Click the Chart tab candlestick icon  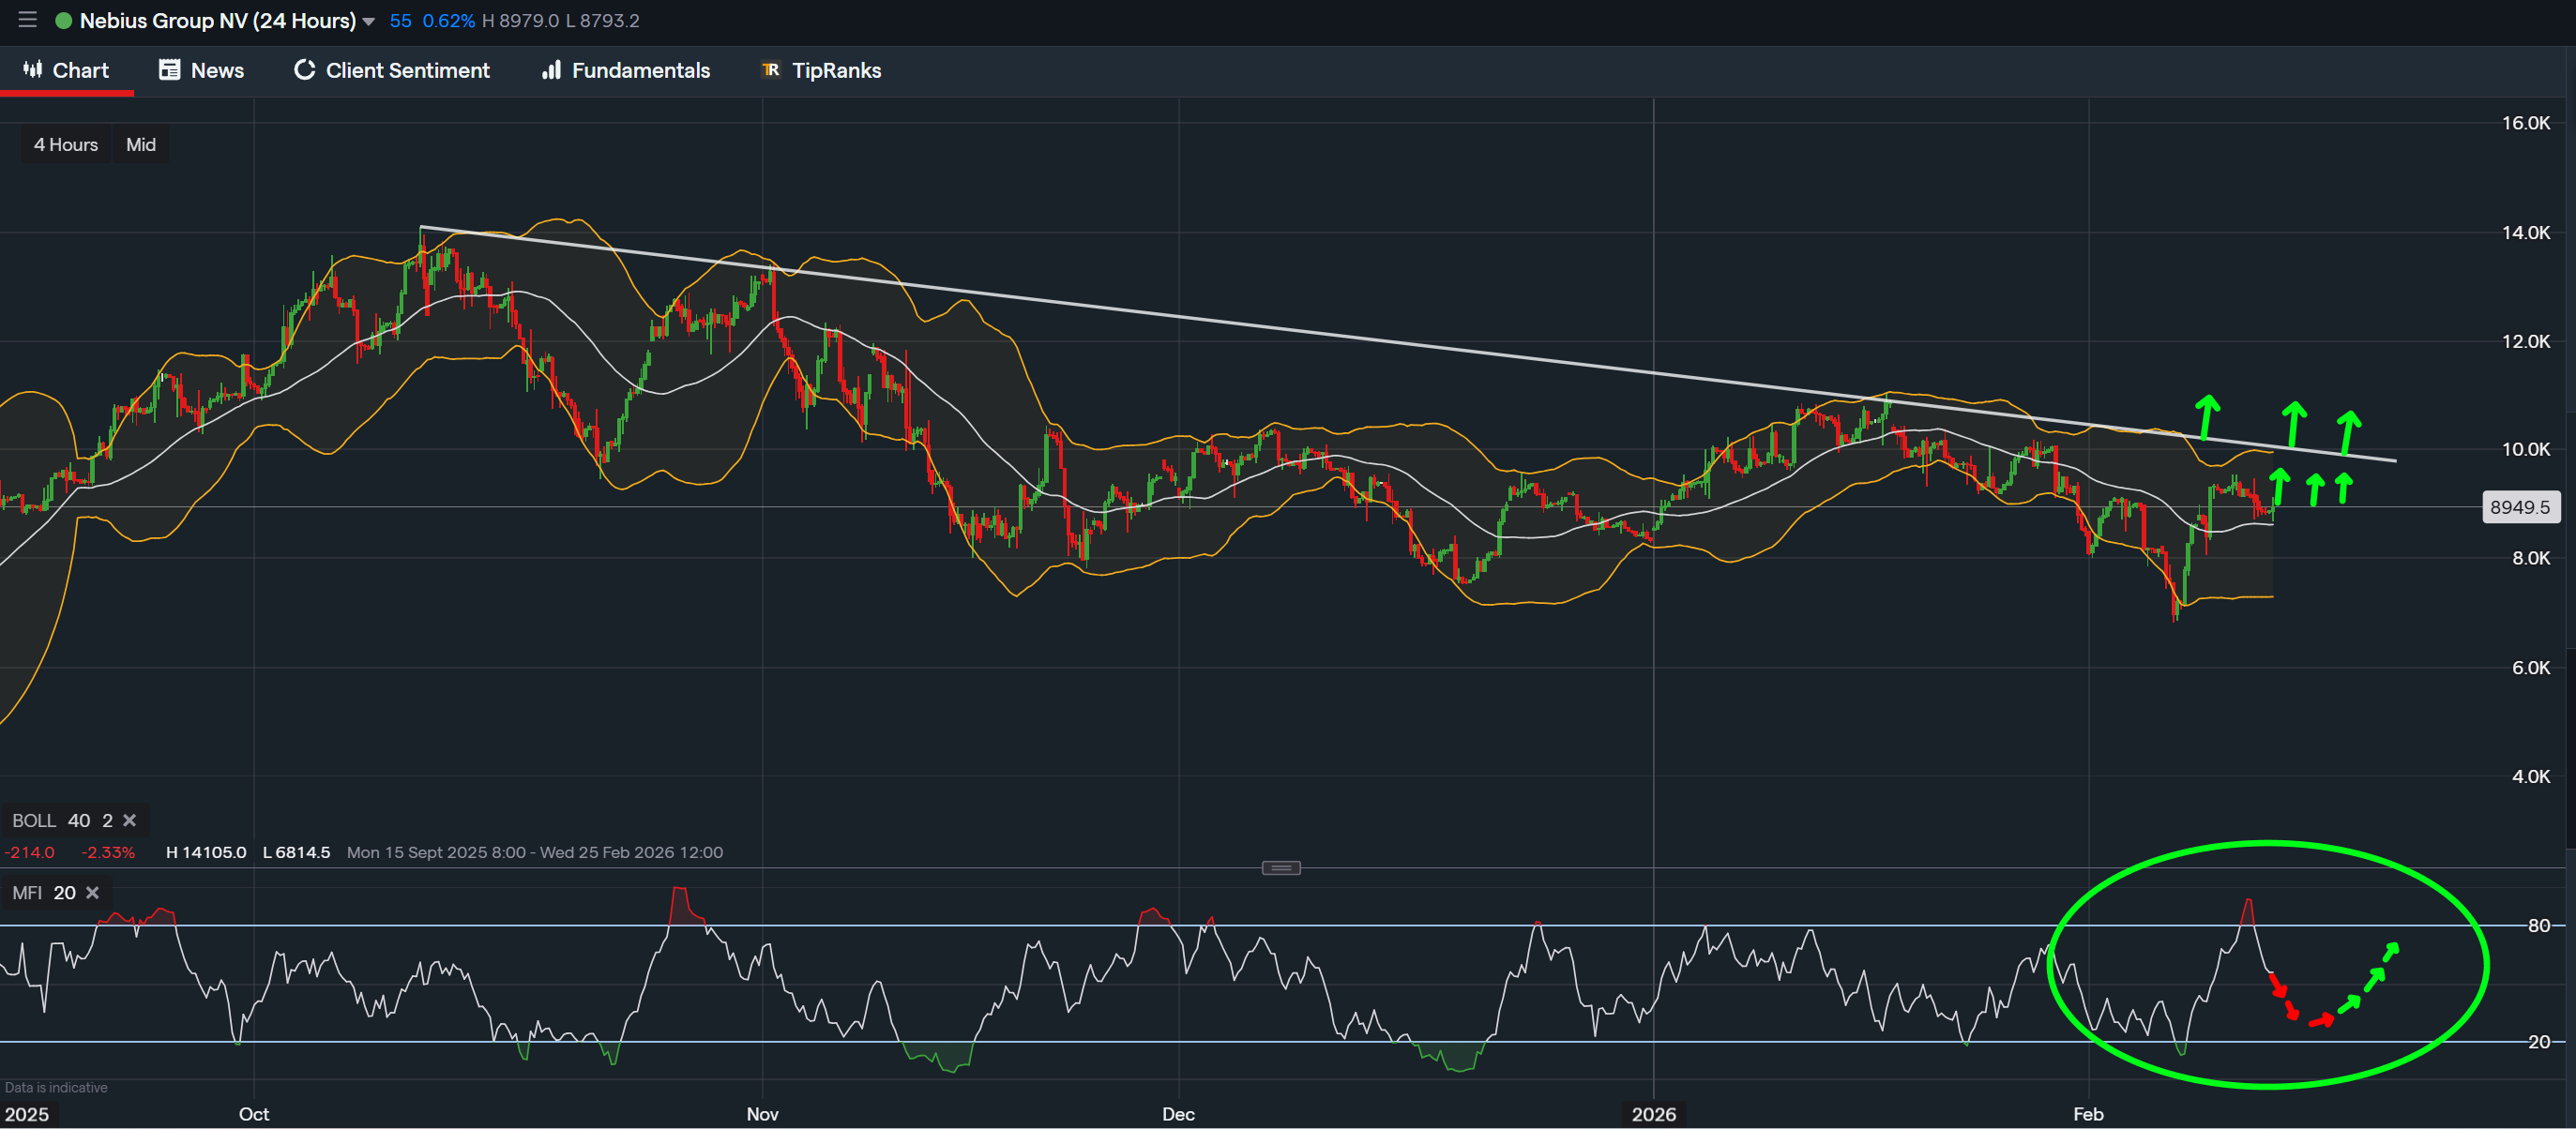click(33, 69)
